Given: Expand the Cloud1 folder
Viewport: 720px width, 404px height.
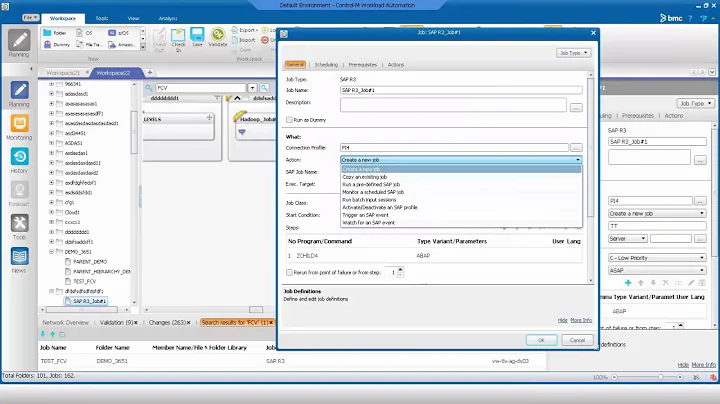Looking at the screenshot, I should point(51,212).
